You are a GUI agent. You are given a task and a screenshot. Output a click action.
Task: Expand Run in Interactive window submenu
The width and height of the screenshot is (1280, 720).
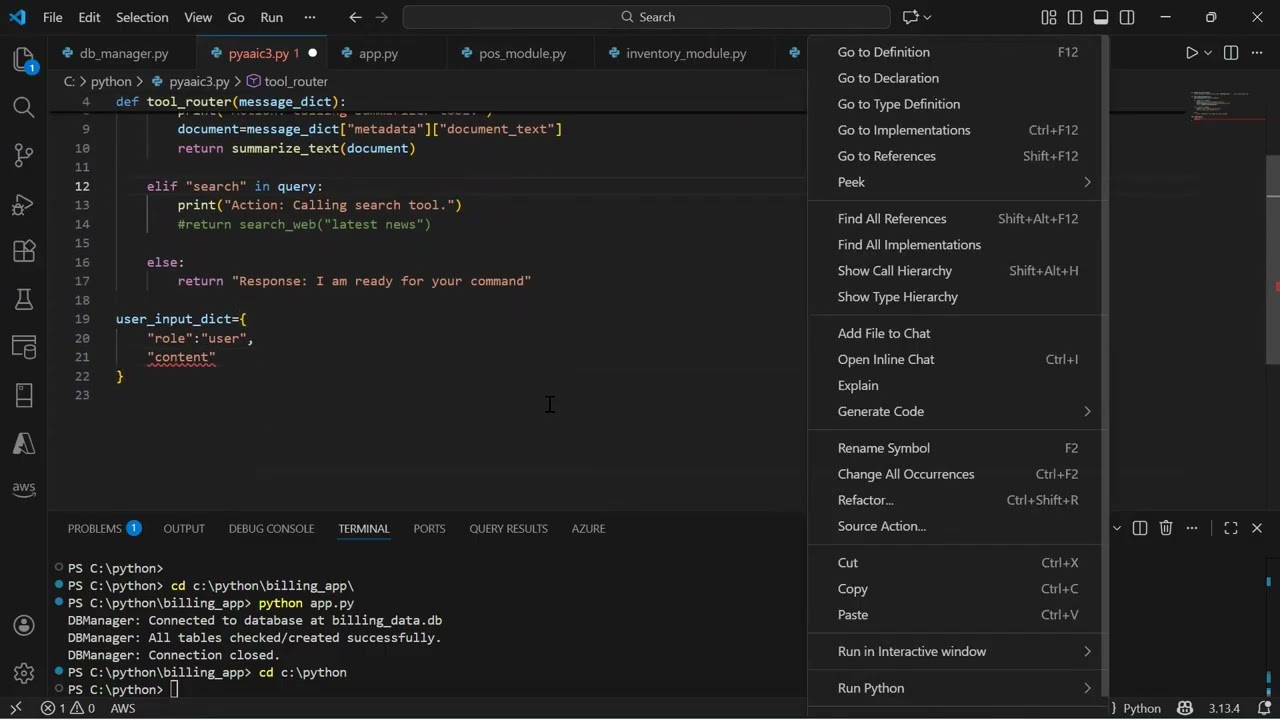point(958,651)
